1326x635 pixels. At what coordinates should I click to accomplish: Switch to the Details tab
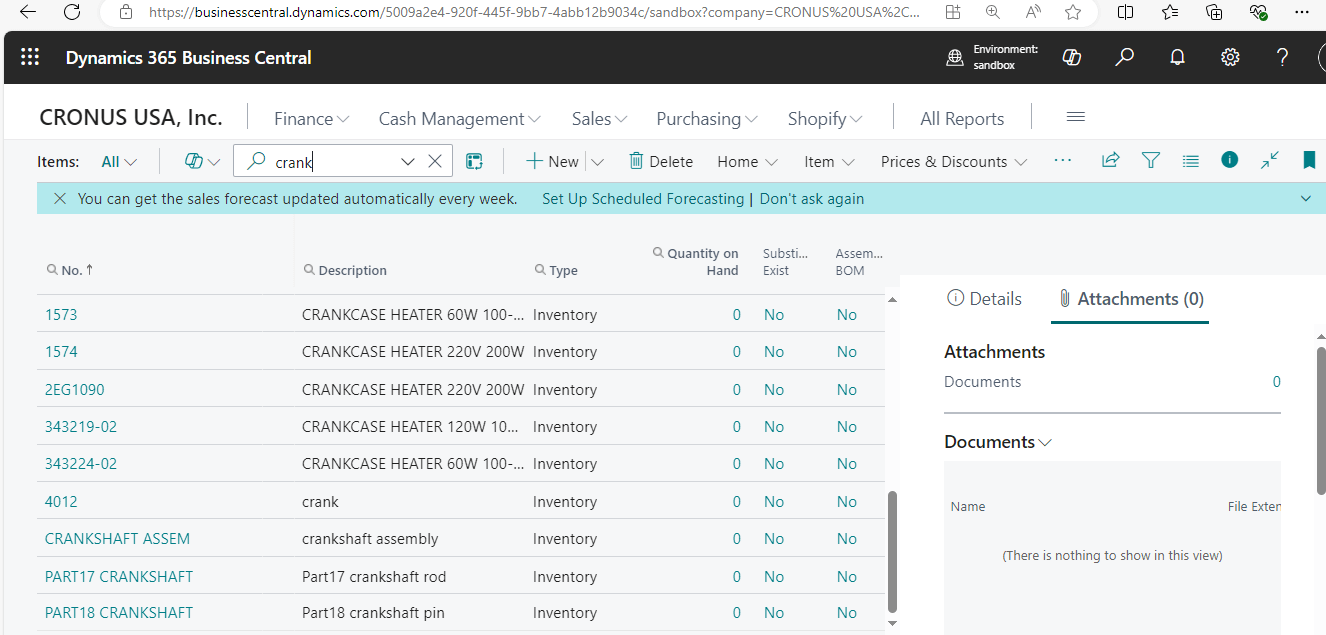coord(984,298)
